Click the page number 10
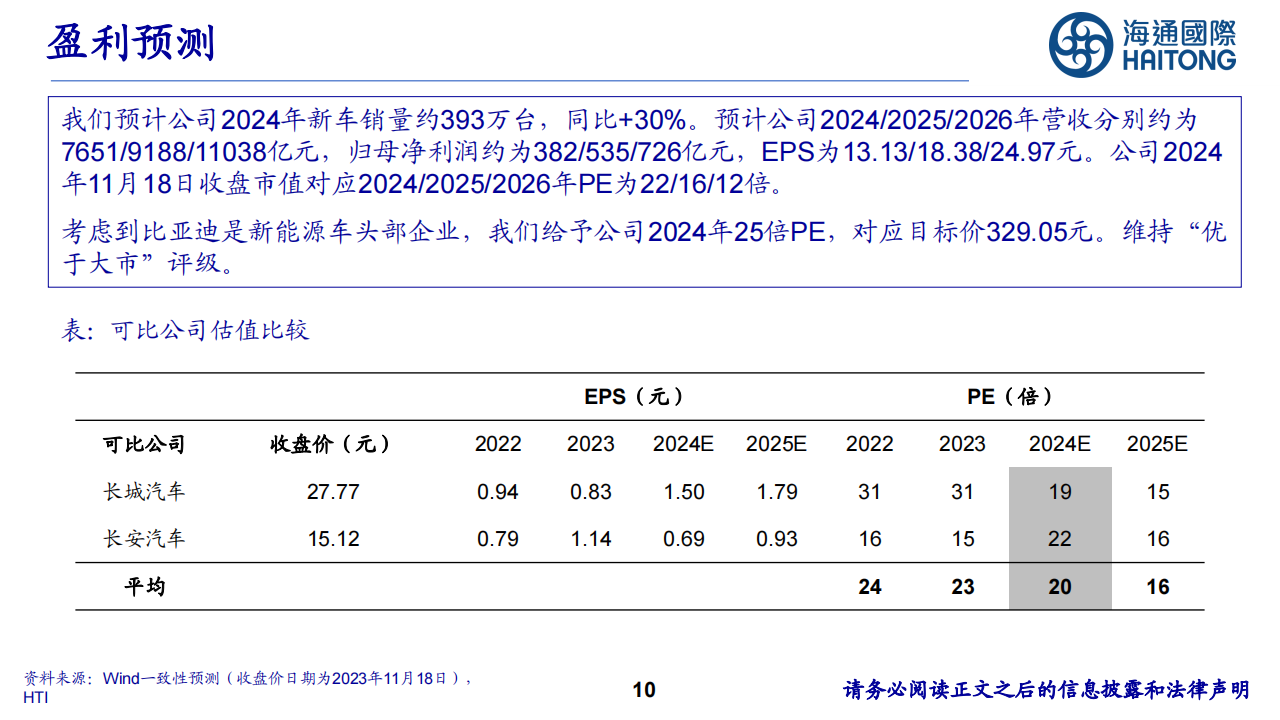 point(644,690)
